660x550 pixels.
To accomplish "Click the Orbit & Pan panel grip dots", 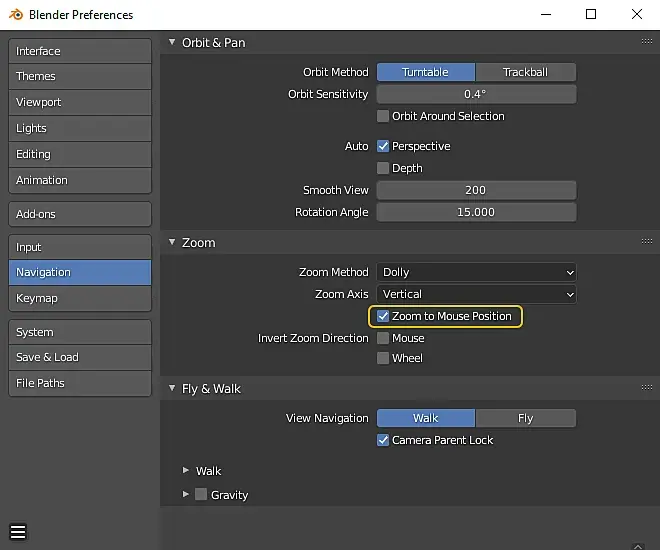I will [x=647, y=42].
